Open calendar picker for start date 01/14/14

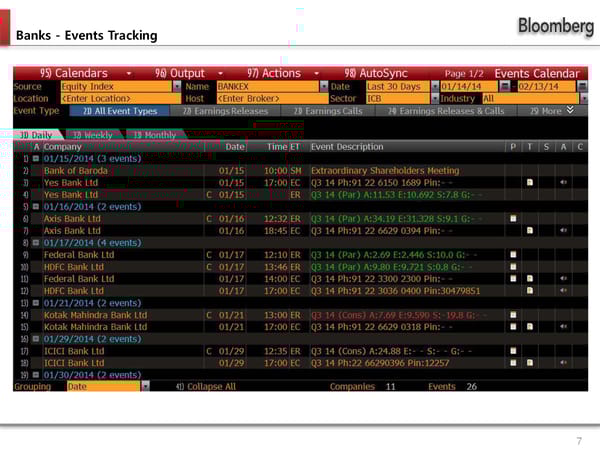pos(505,86)
